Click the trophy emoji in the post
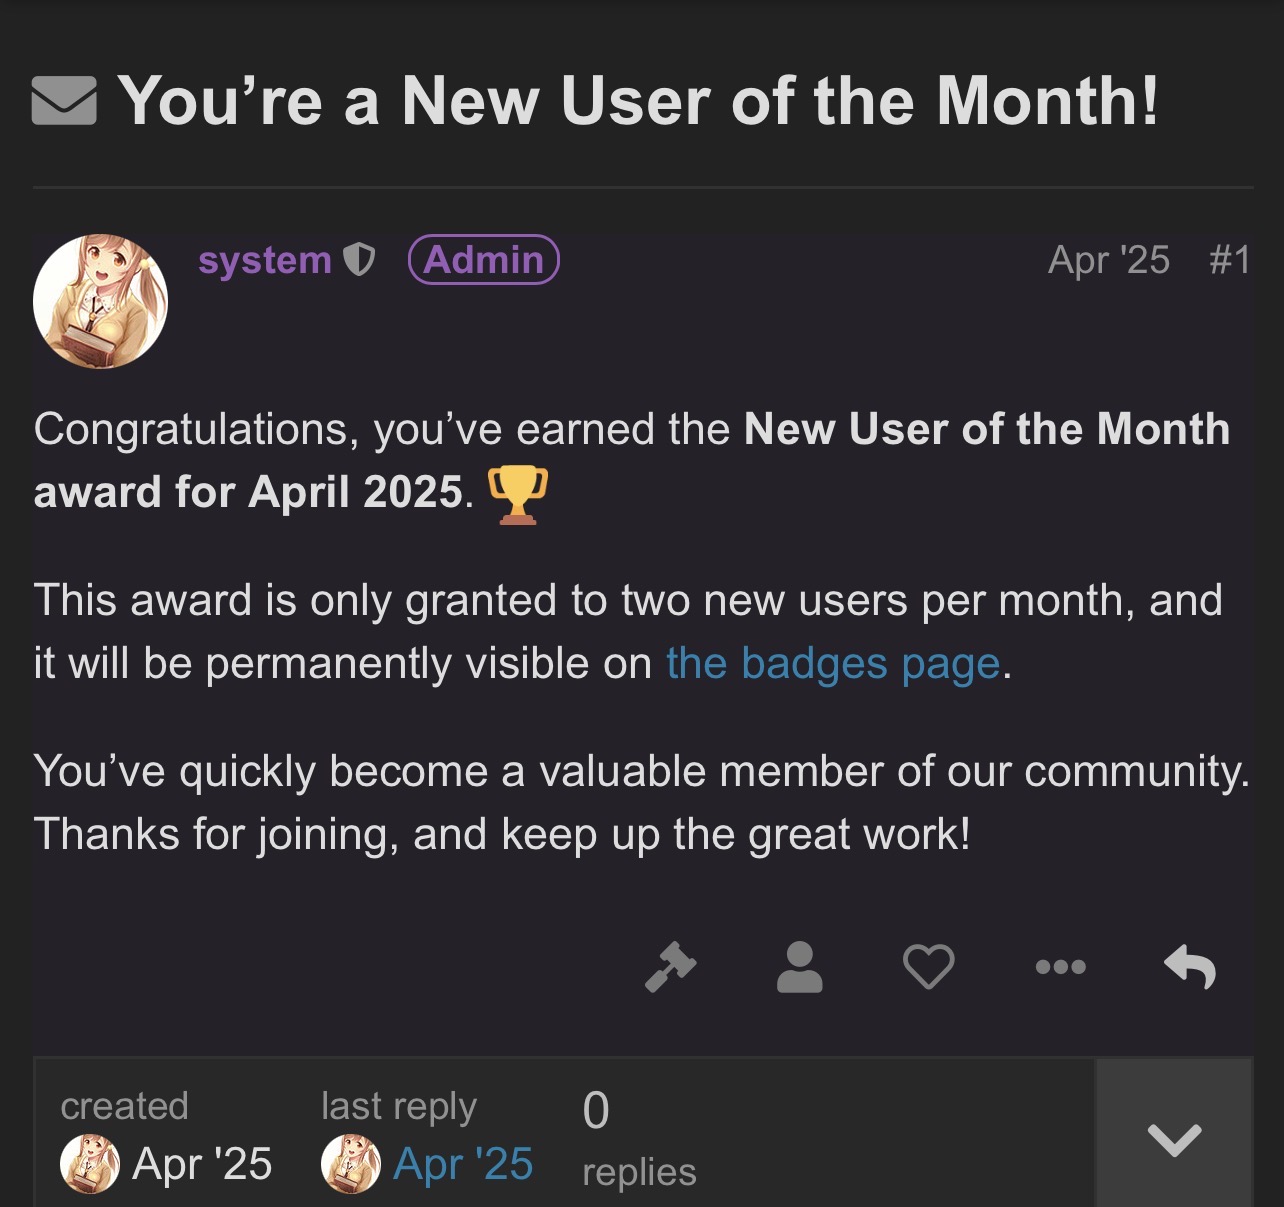This screenshot has width=1284, height=1207. (517, 494)
